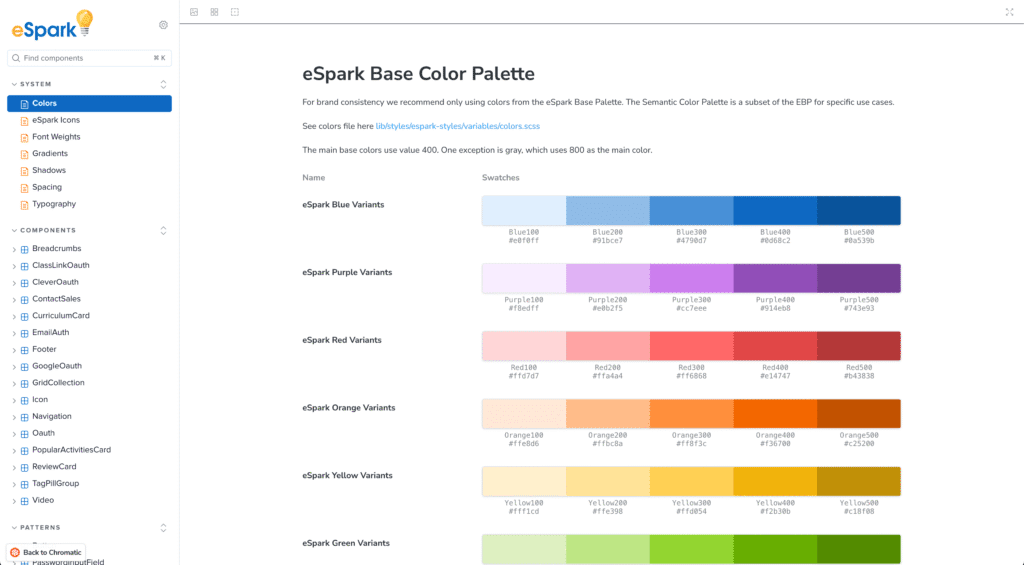This screenshot has height=565, width=1024.
Task: Open the GridCollection component
Action: [58, 383]
